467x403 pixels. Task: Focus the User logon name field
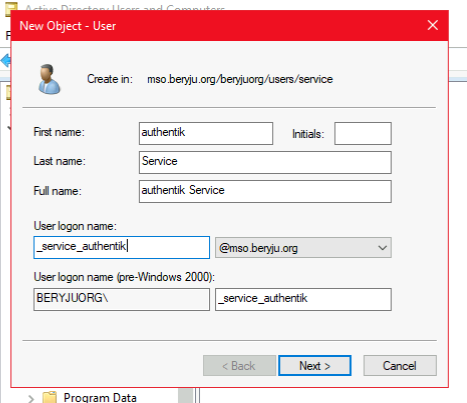pyautogui.click(x=122, y=247)
